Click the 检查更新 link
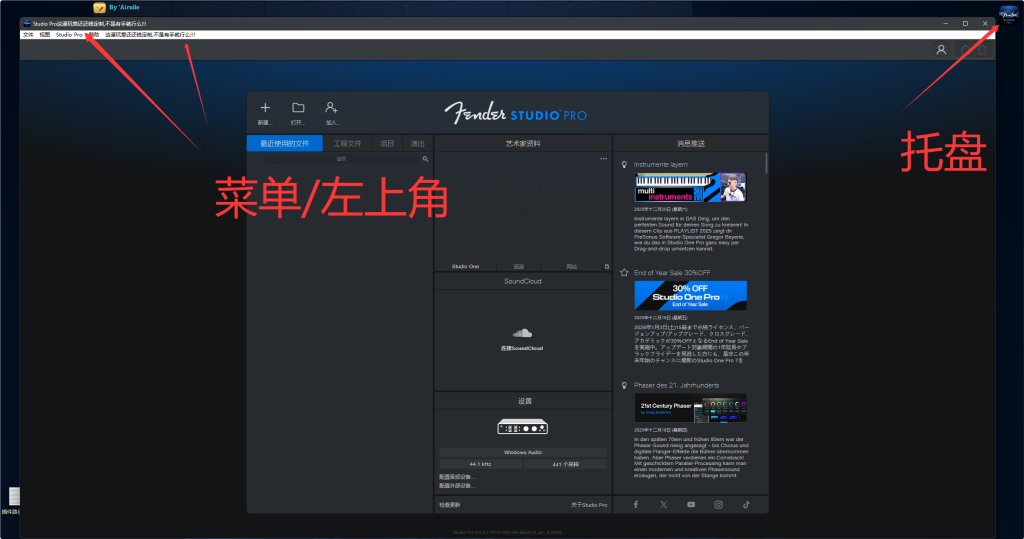The height and width of the screenshot is (539, 1024). point(449,504)
